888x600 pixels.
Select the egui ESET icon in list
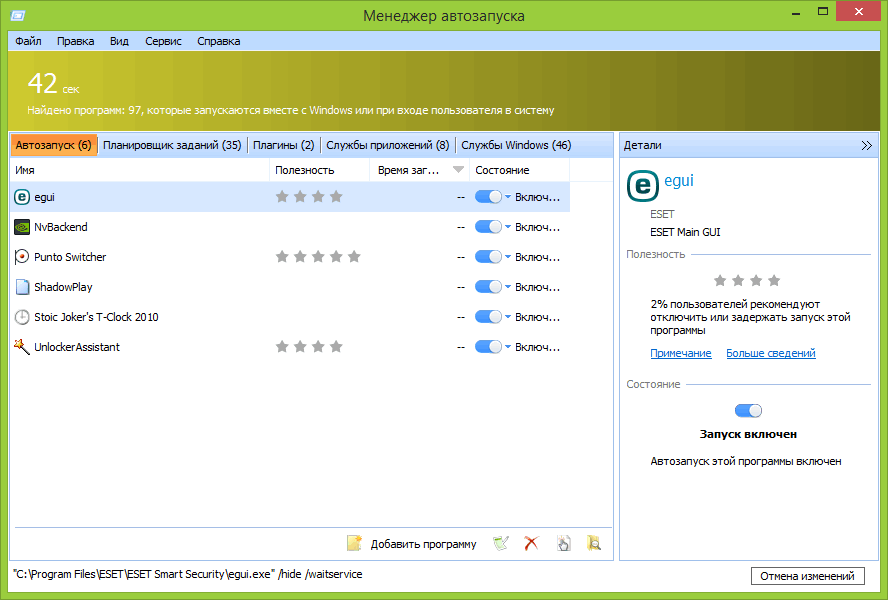(x=23, y=197)
